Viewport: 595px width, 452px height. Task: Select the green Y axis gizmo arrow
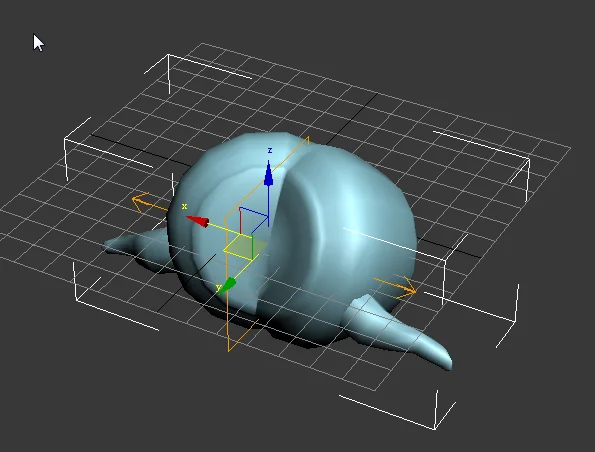pyautogui.click(x=227, y=286)
